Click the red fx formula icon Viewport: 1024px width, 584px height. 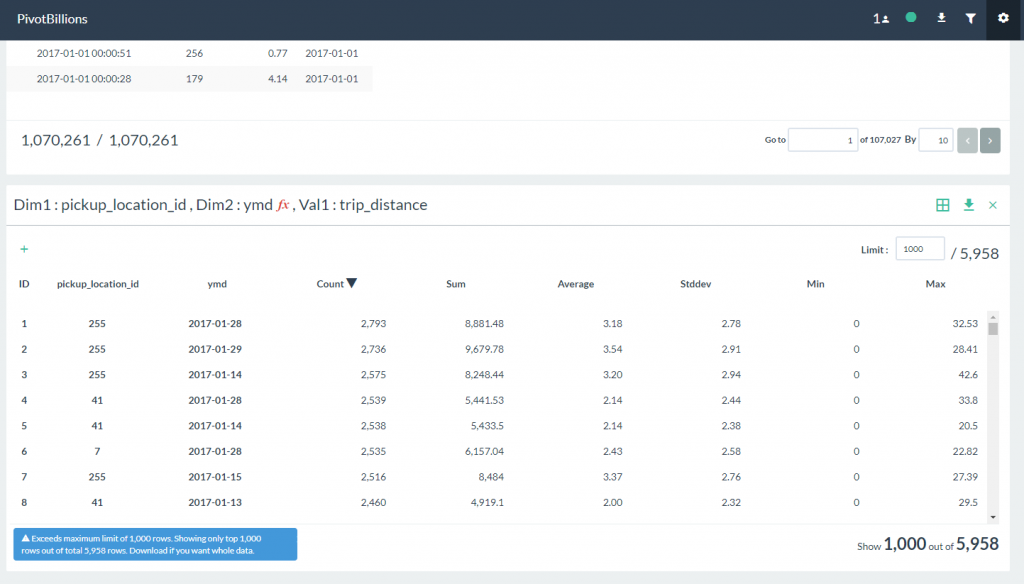(283, 205)
